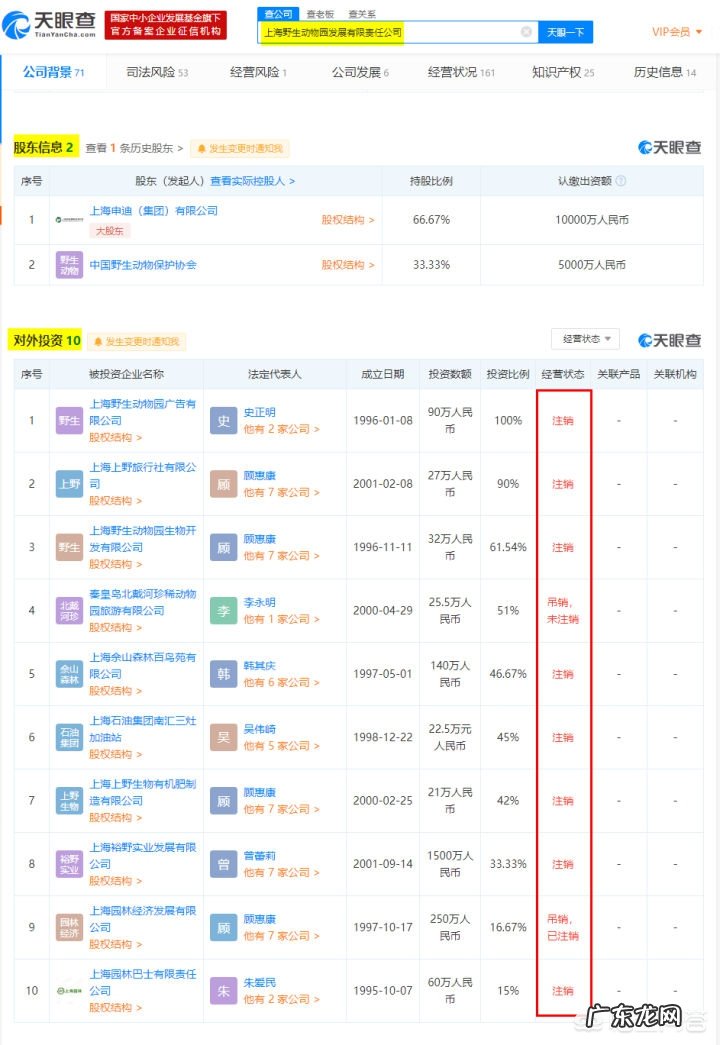The height and width of the screenshot is (1045, 720).
Task: Click the TianYanCha logo at top left
Action: click(49, 25)
